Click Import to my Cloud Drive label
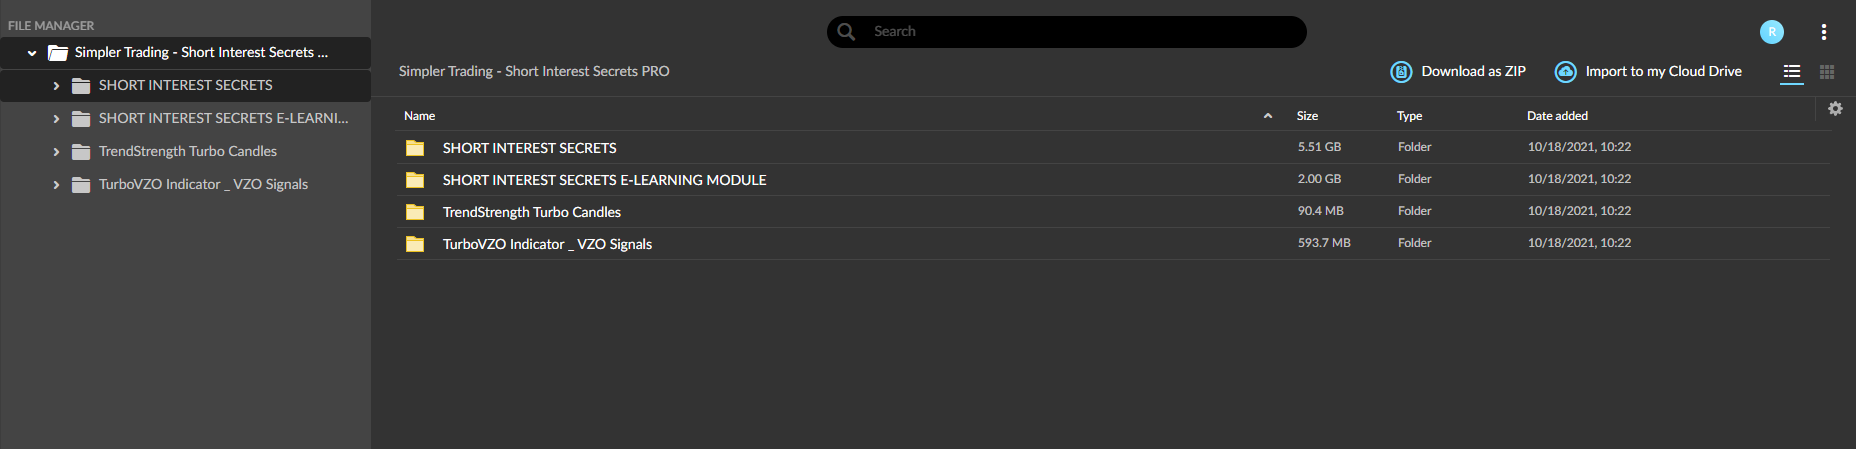This screenshot has height=449, width=1856. pyautogui.click(x=1663, y=71)
